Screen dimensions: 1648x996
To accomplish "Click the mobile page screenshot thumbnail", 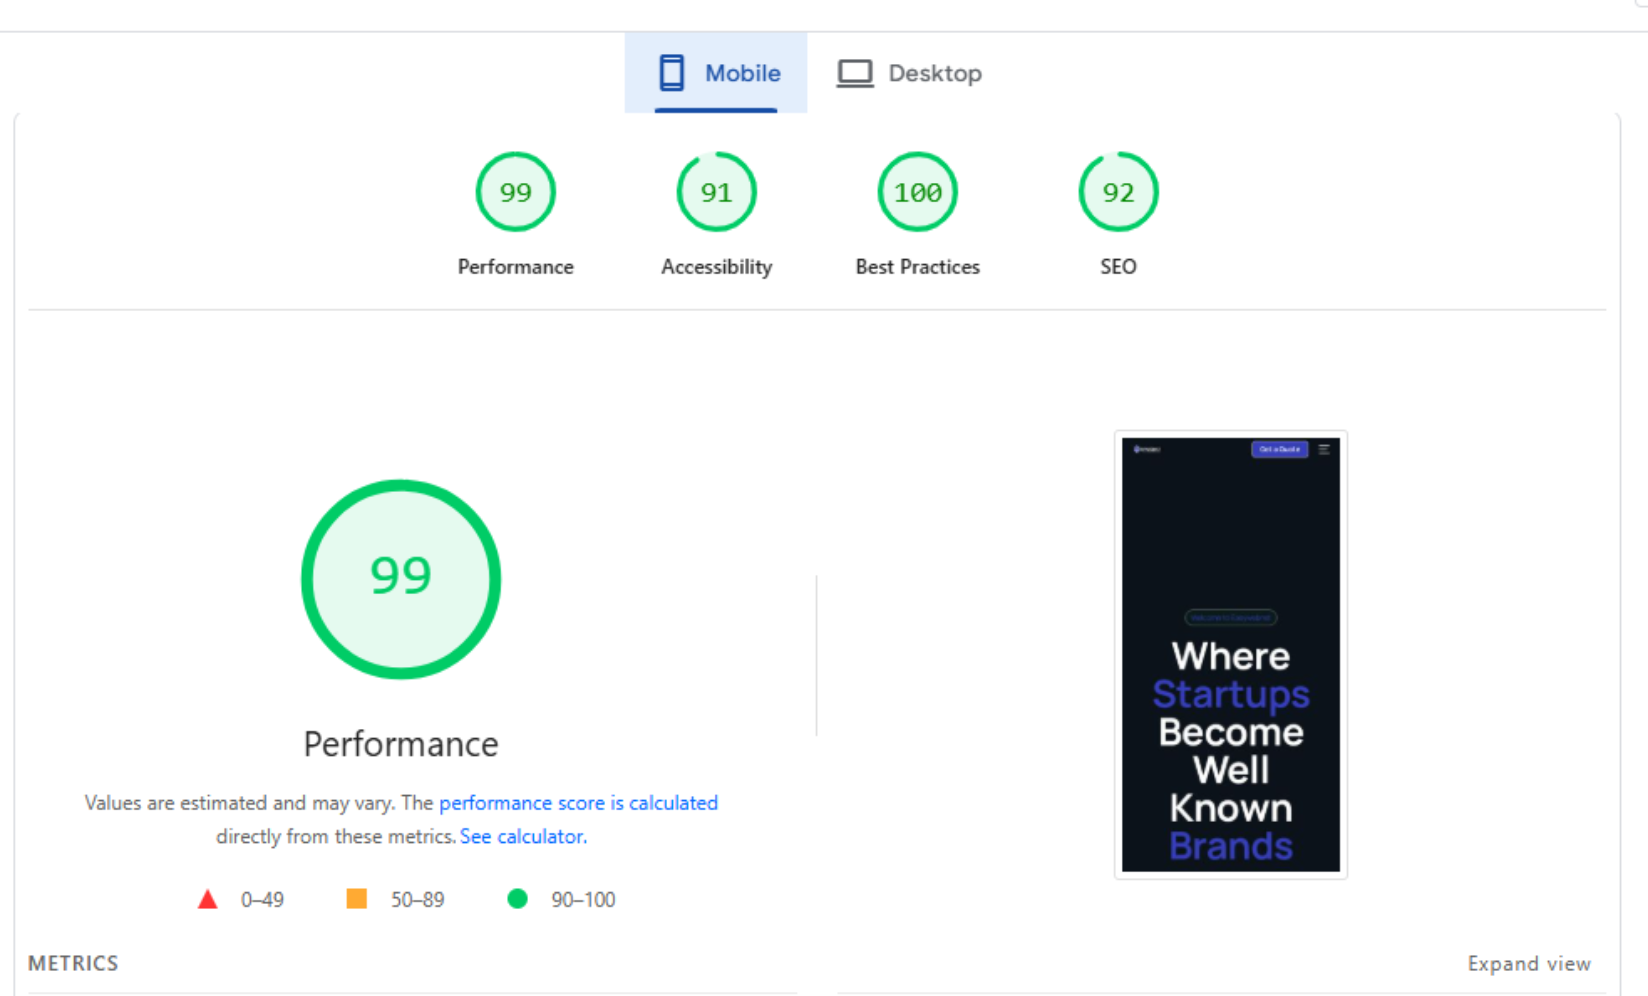I will (x=1230, y=655).
